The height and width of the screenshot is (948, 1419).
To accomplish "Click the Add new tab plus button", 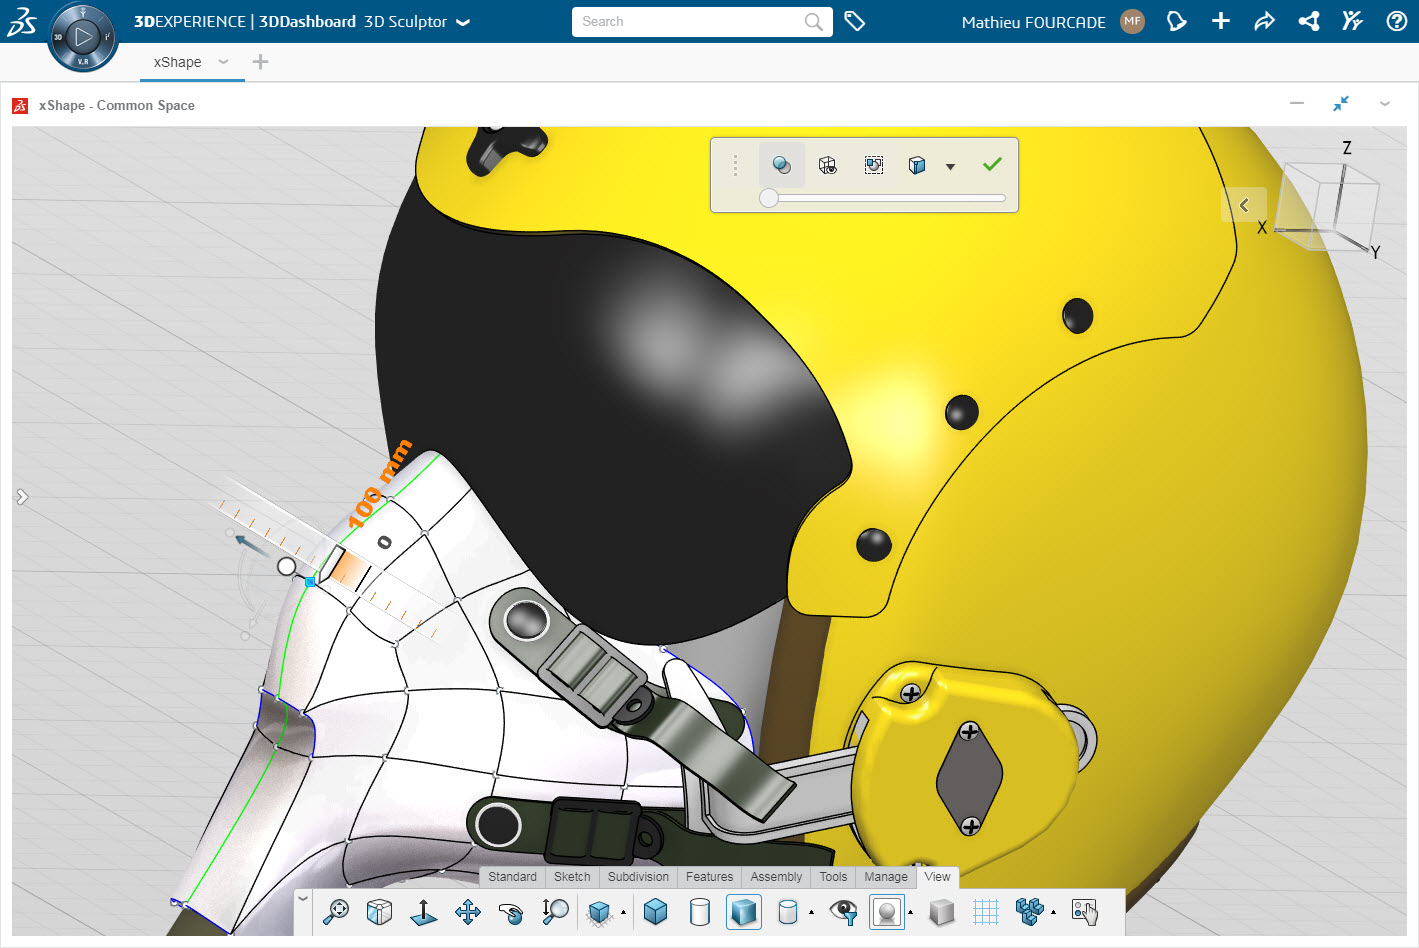I will [x=260, y=61].
